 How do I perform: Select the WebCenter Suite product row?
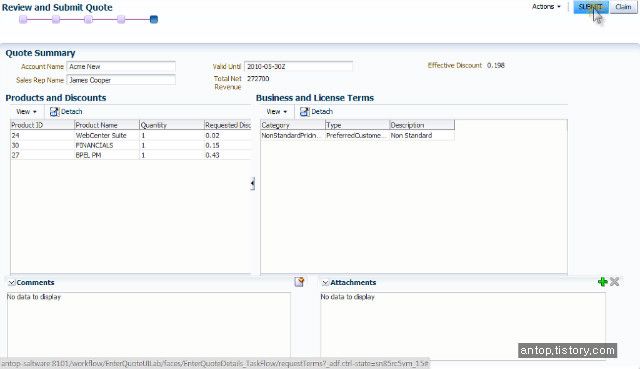click(131, 135)
